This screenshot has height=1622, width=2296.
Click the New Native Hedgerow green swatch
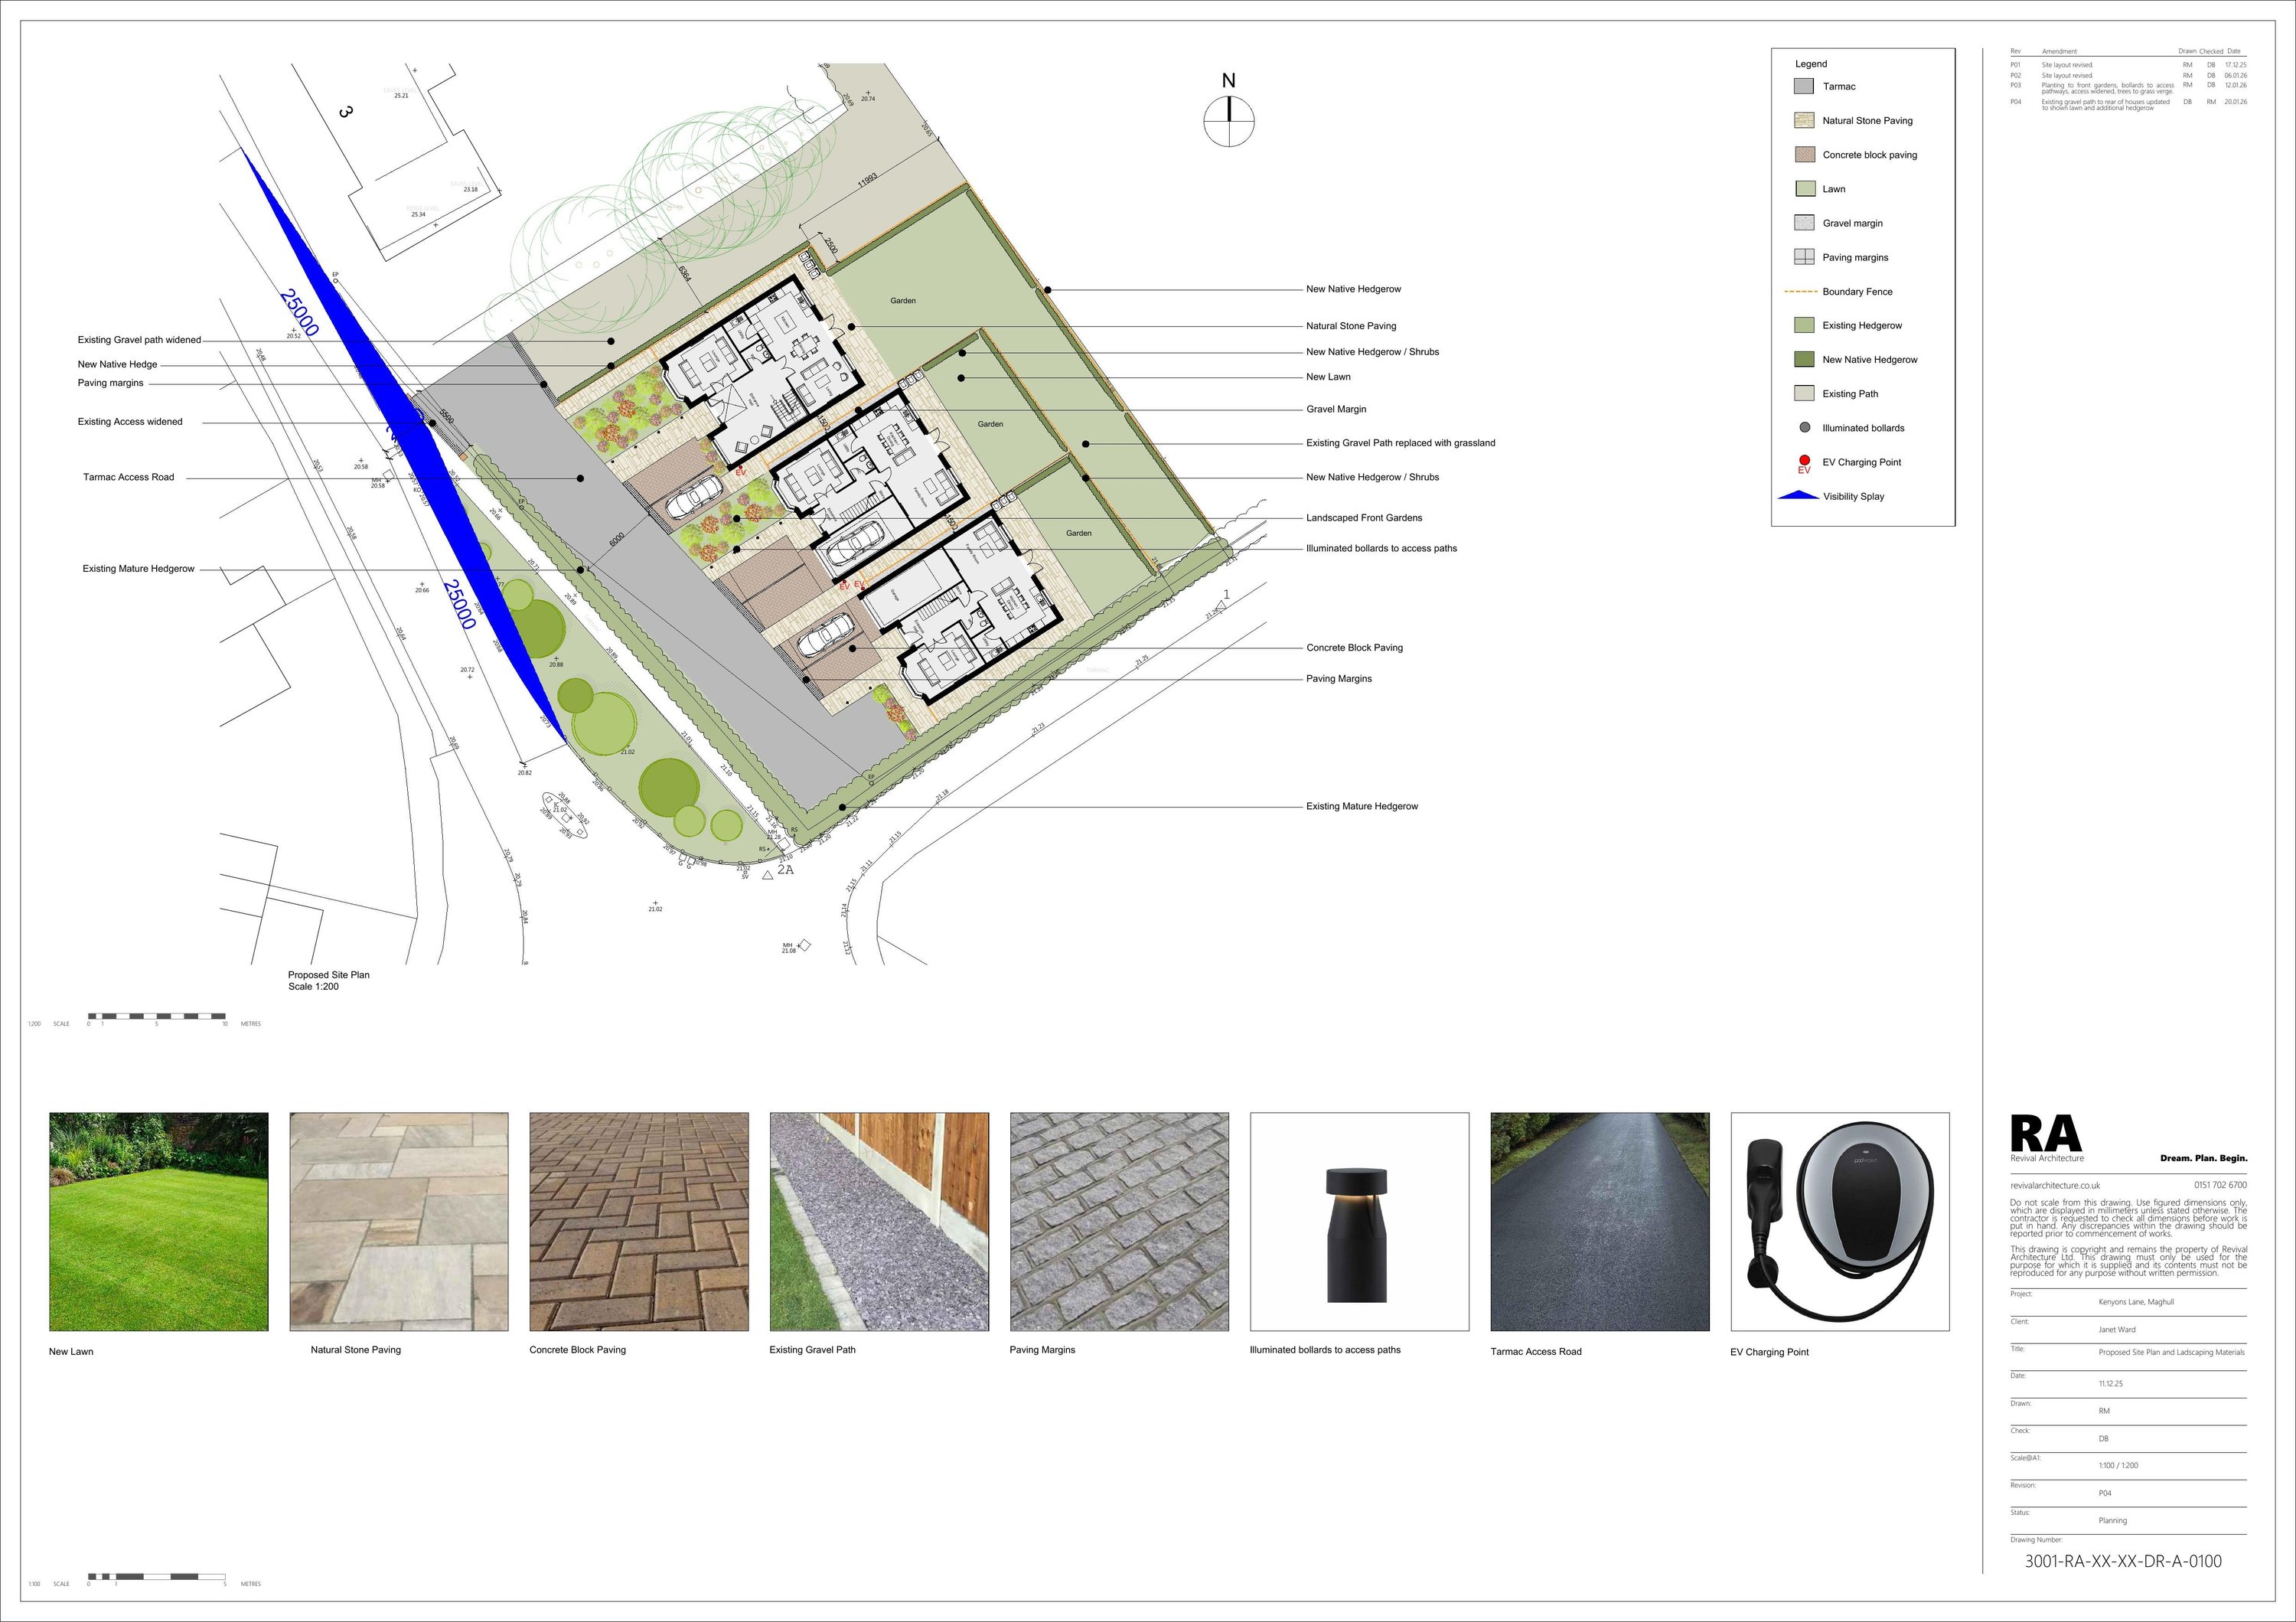1804,360
